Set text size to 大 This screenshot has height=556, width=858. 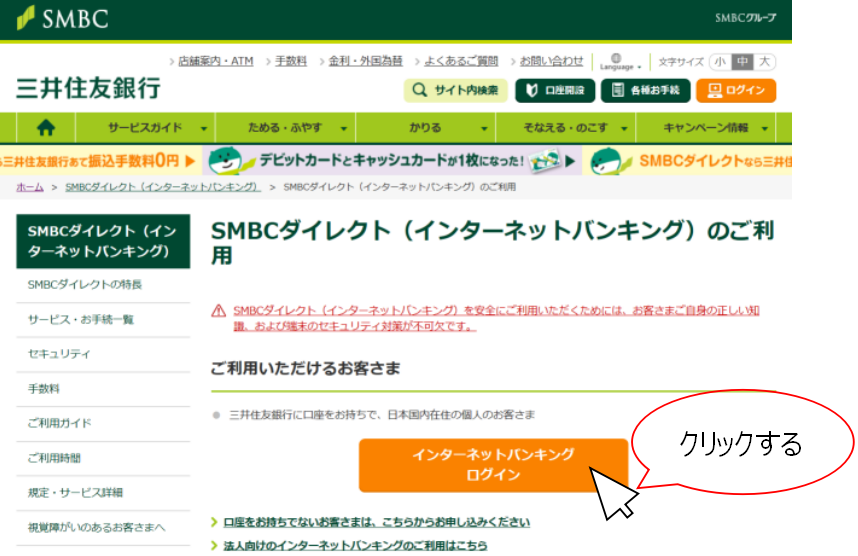(x=764, y=62)
